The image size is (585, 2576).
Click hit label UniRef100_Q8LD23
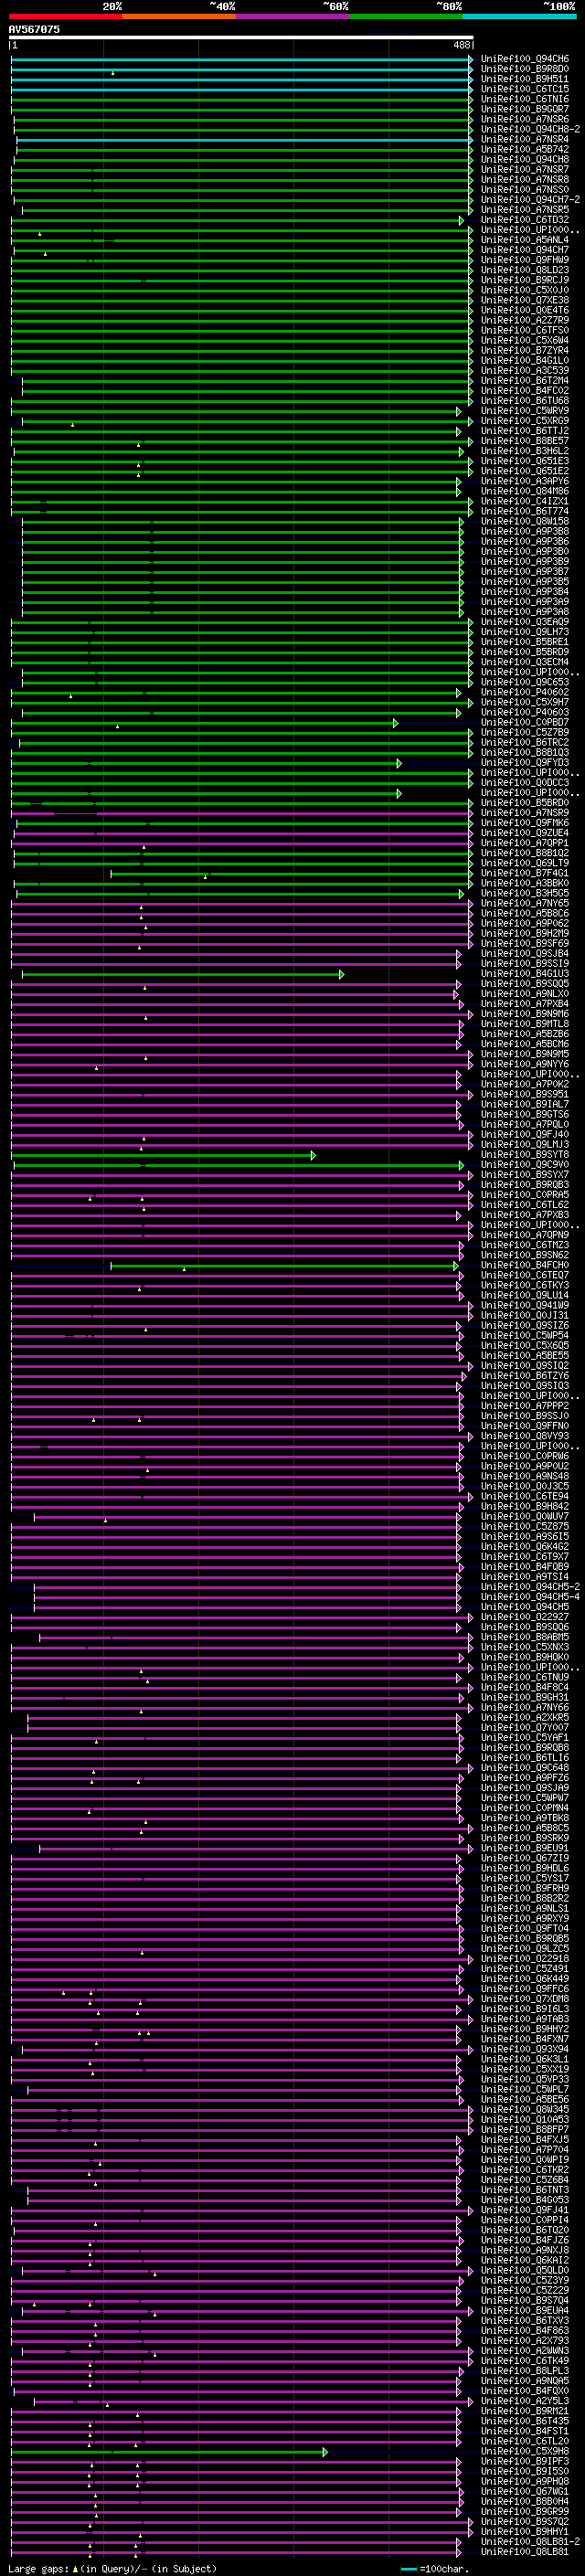pyautogui.click(x=525, y=270)
